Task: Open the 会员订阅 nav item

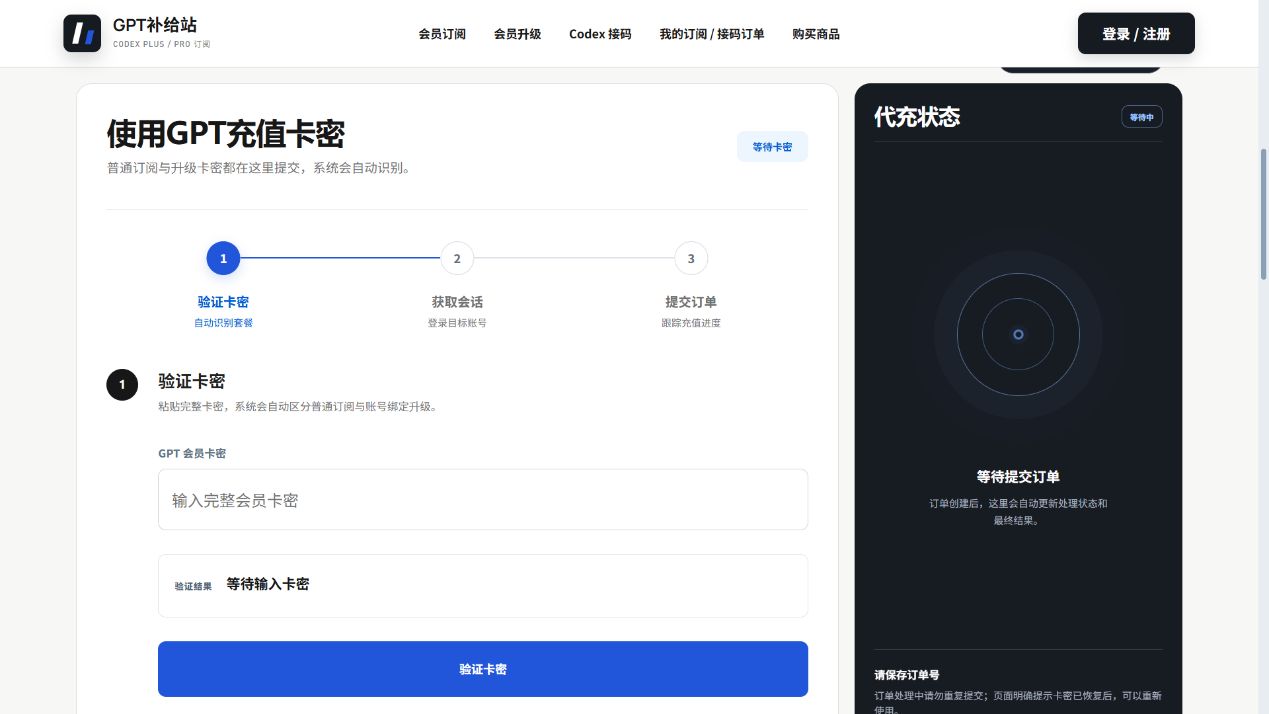Action: (x=442, y=34)
